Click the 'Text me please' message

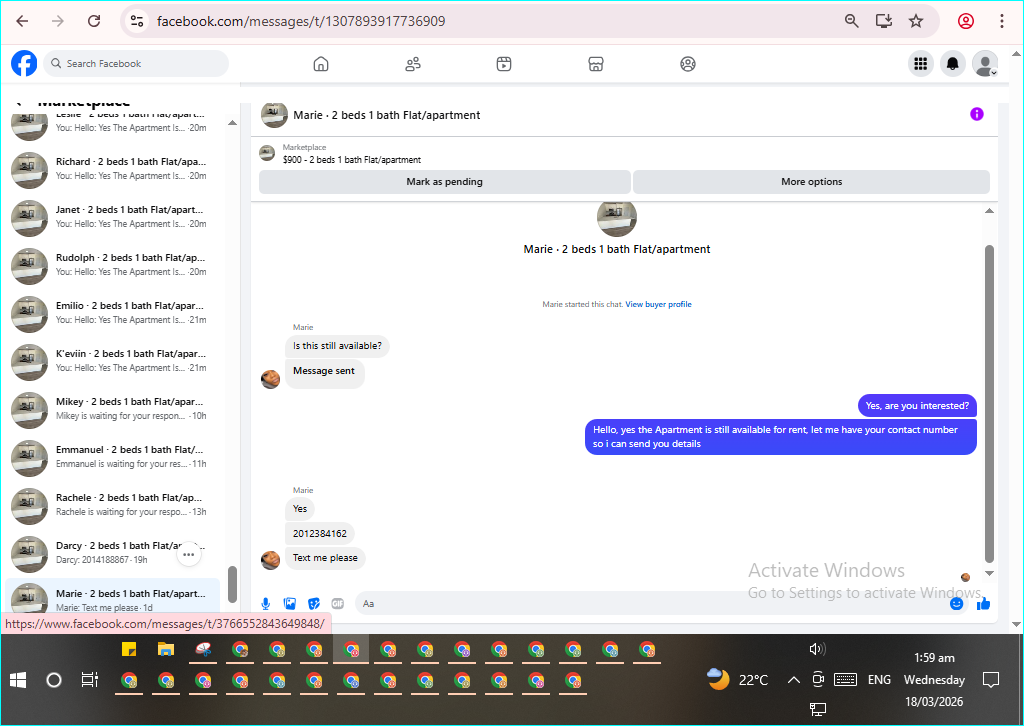(325, 558)
